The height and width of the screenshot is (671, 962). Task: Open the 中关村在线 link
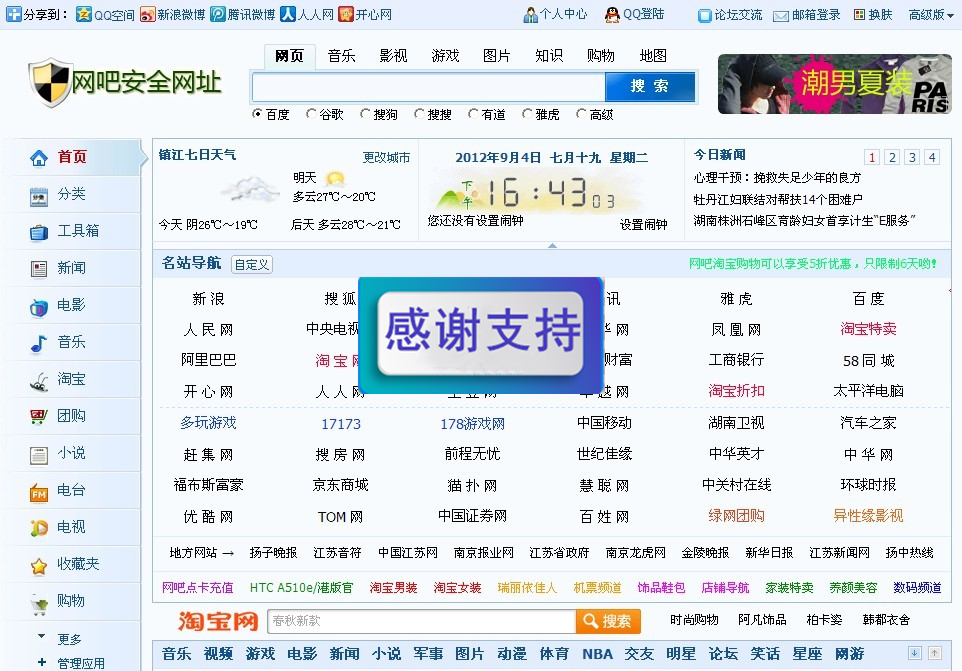click(x=737, y=485)
